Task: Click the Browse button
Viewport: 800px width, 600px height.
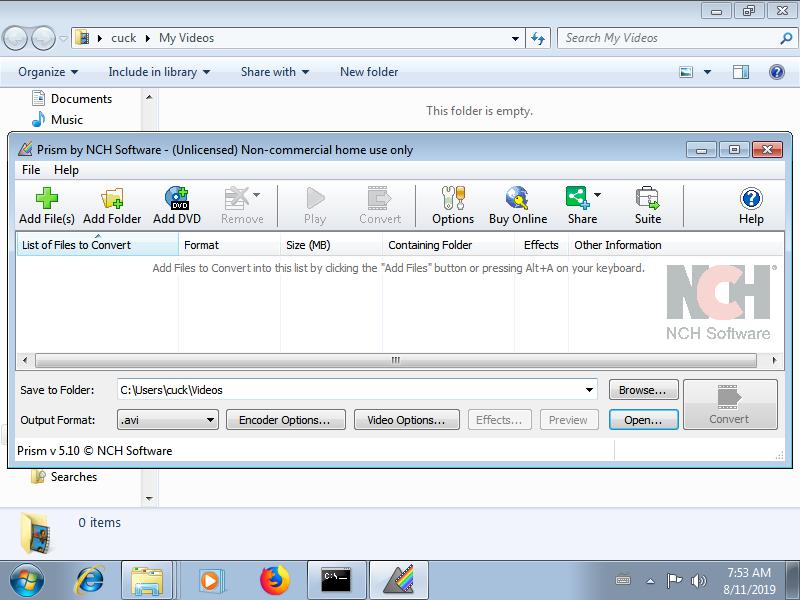Action: point(642,390)
